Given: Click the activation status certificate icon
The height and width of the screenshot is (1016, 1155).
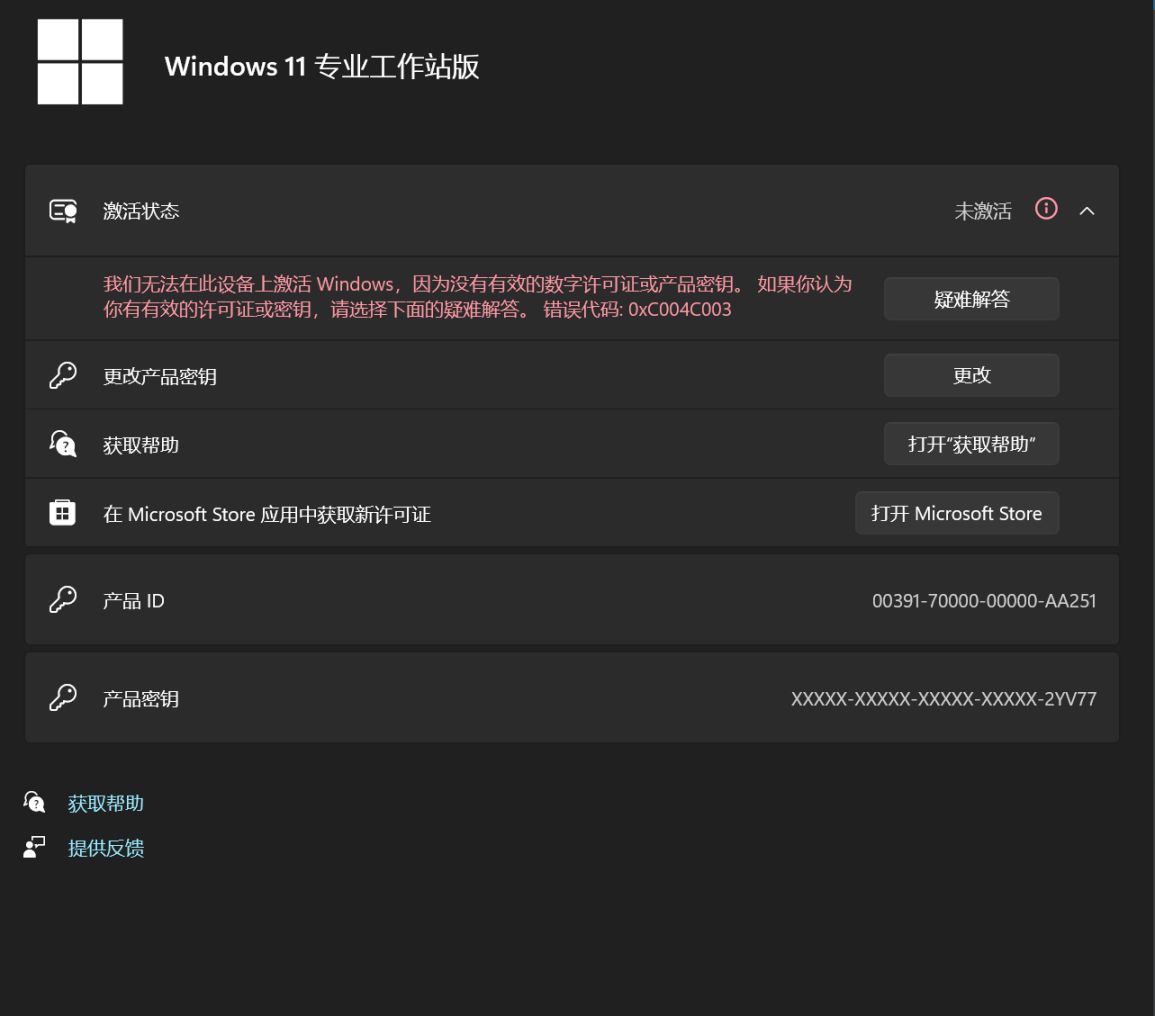Looking at the screenshot, I should (x=63, y=211).
